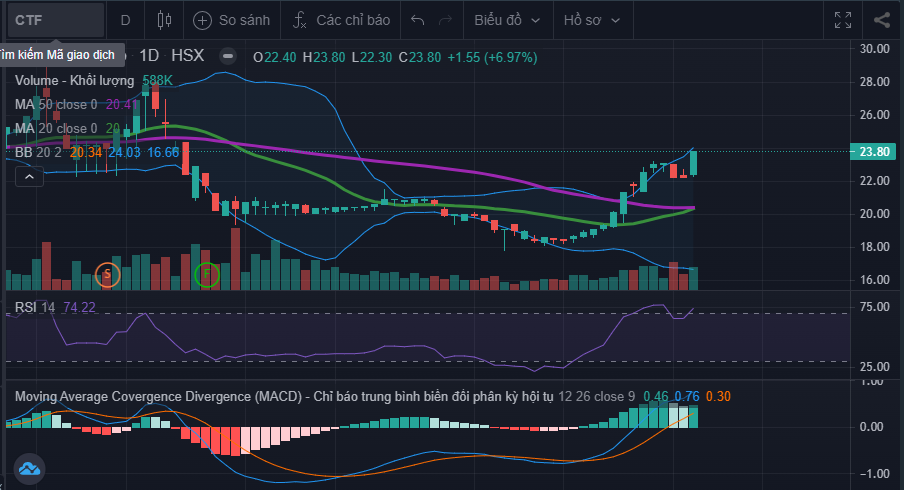The width and height of the screenshot is (904, 490).
Task: Click the So sánh compare button
Action: coord(232,20)
